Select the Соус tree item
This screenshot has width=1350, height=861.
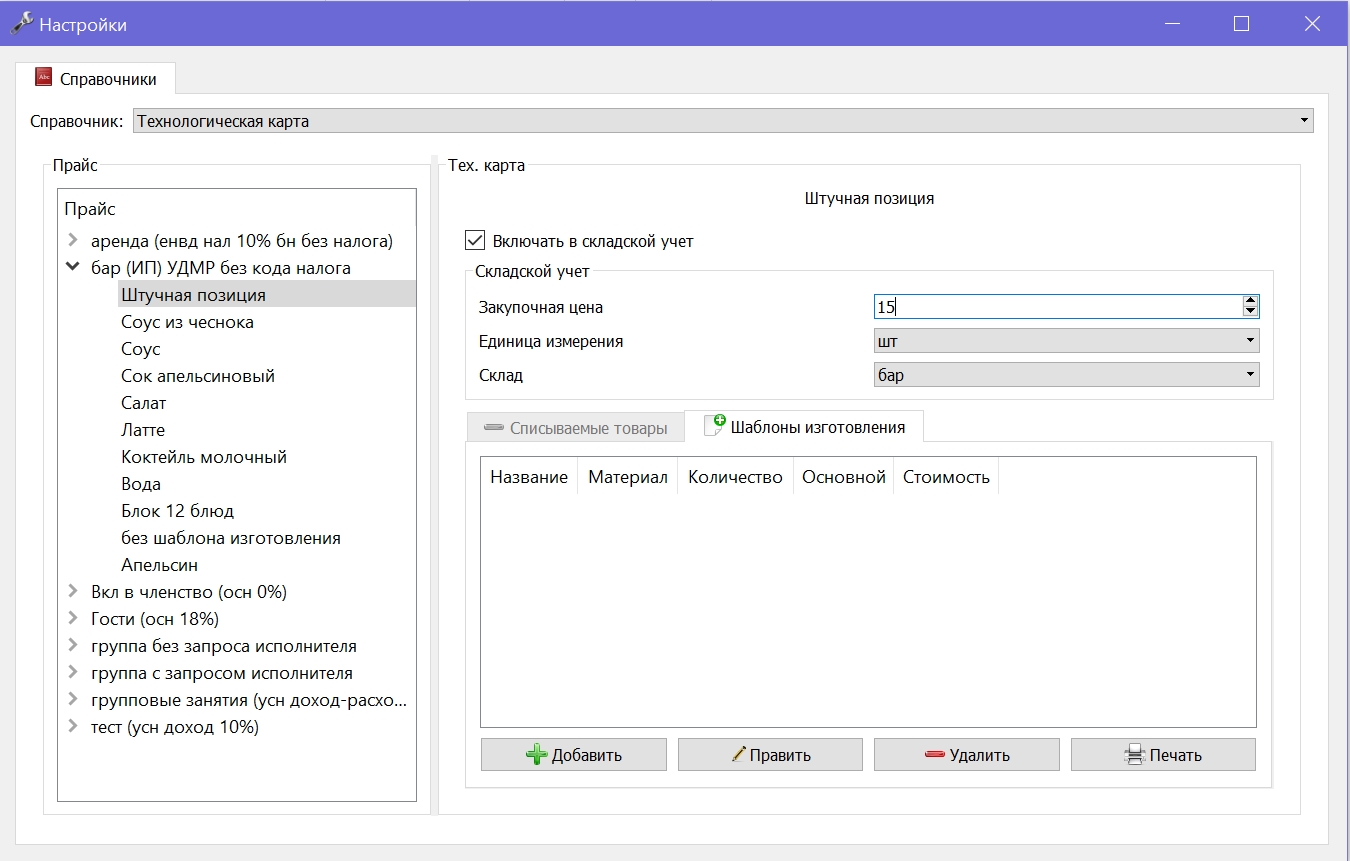(x=140, y=349)
